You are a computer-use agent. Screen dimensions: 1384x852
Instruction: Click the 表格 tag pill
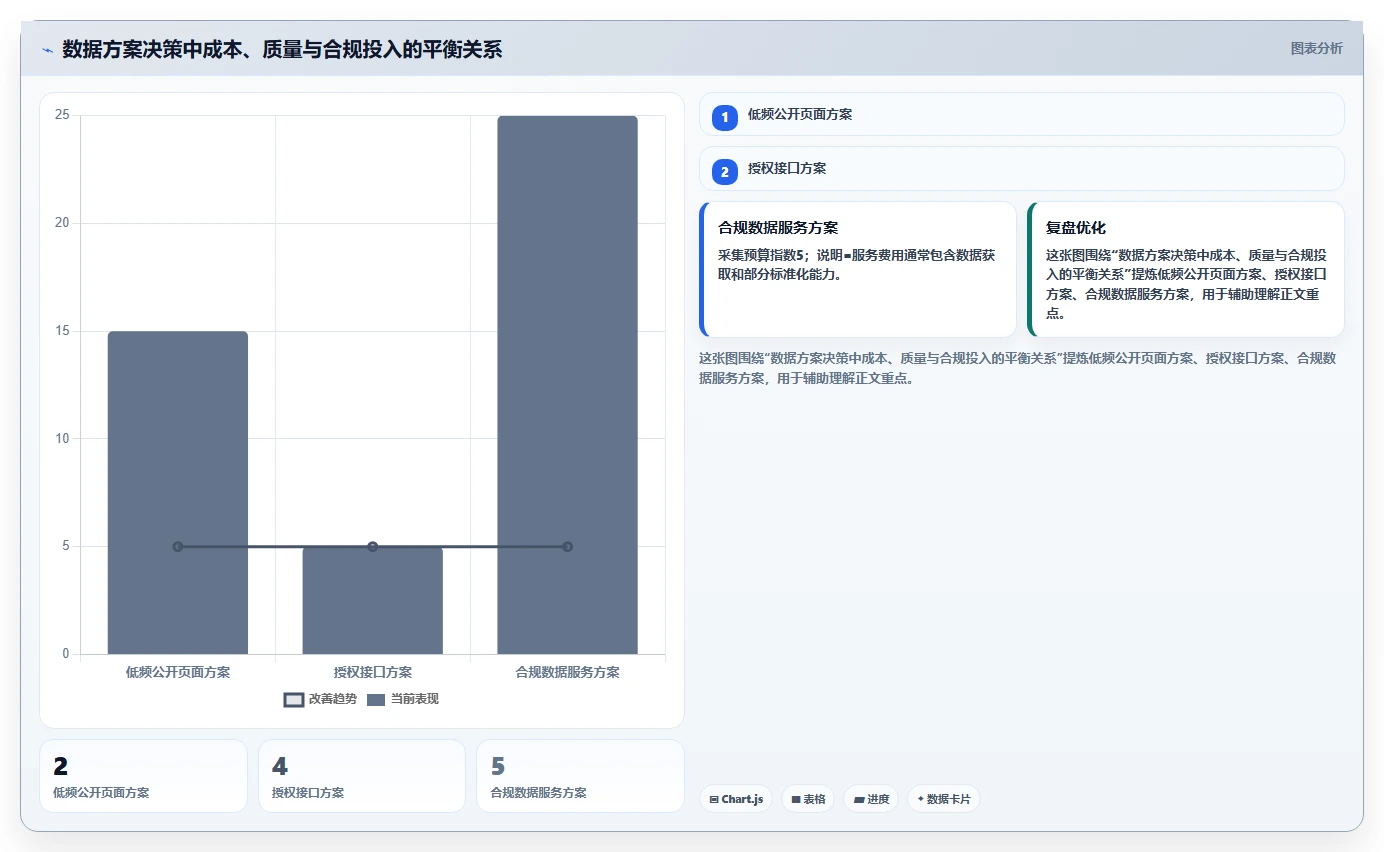pos(808,799)
